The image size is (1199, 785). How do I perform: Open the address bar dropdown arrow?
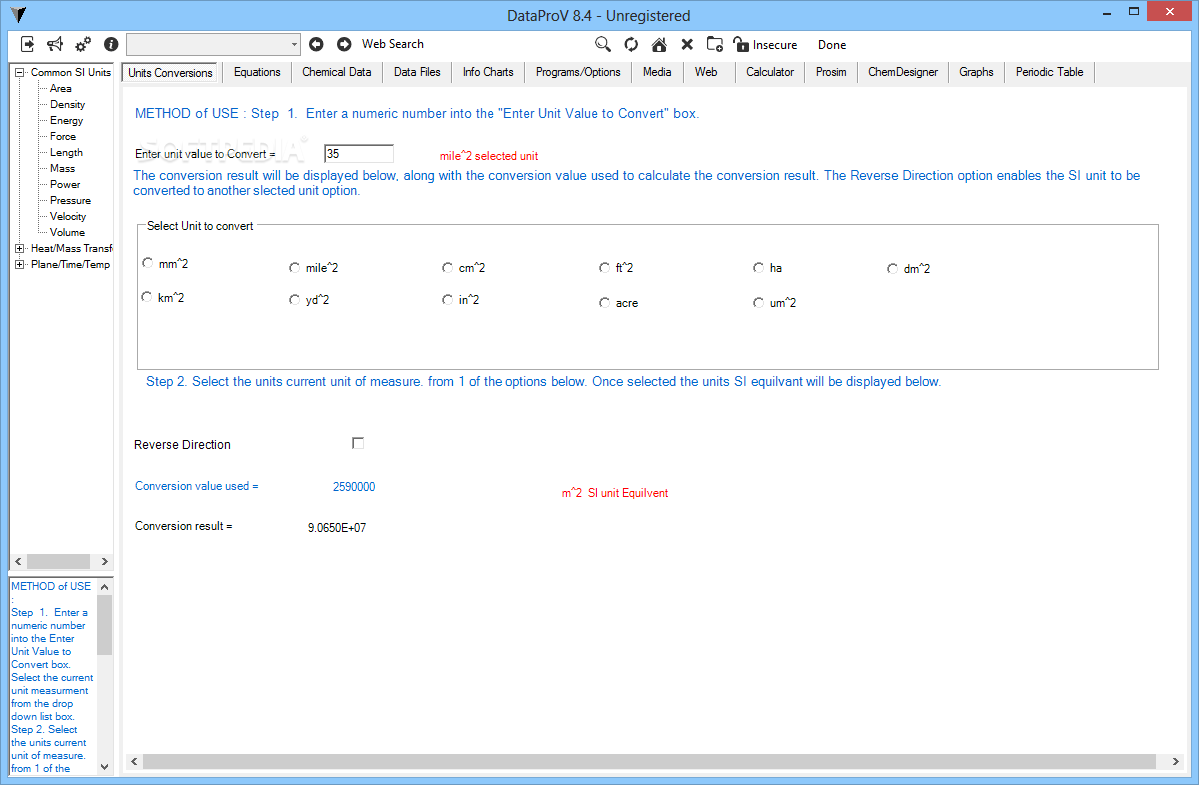click(x=294, y=44)
